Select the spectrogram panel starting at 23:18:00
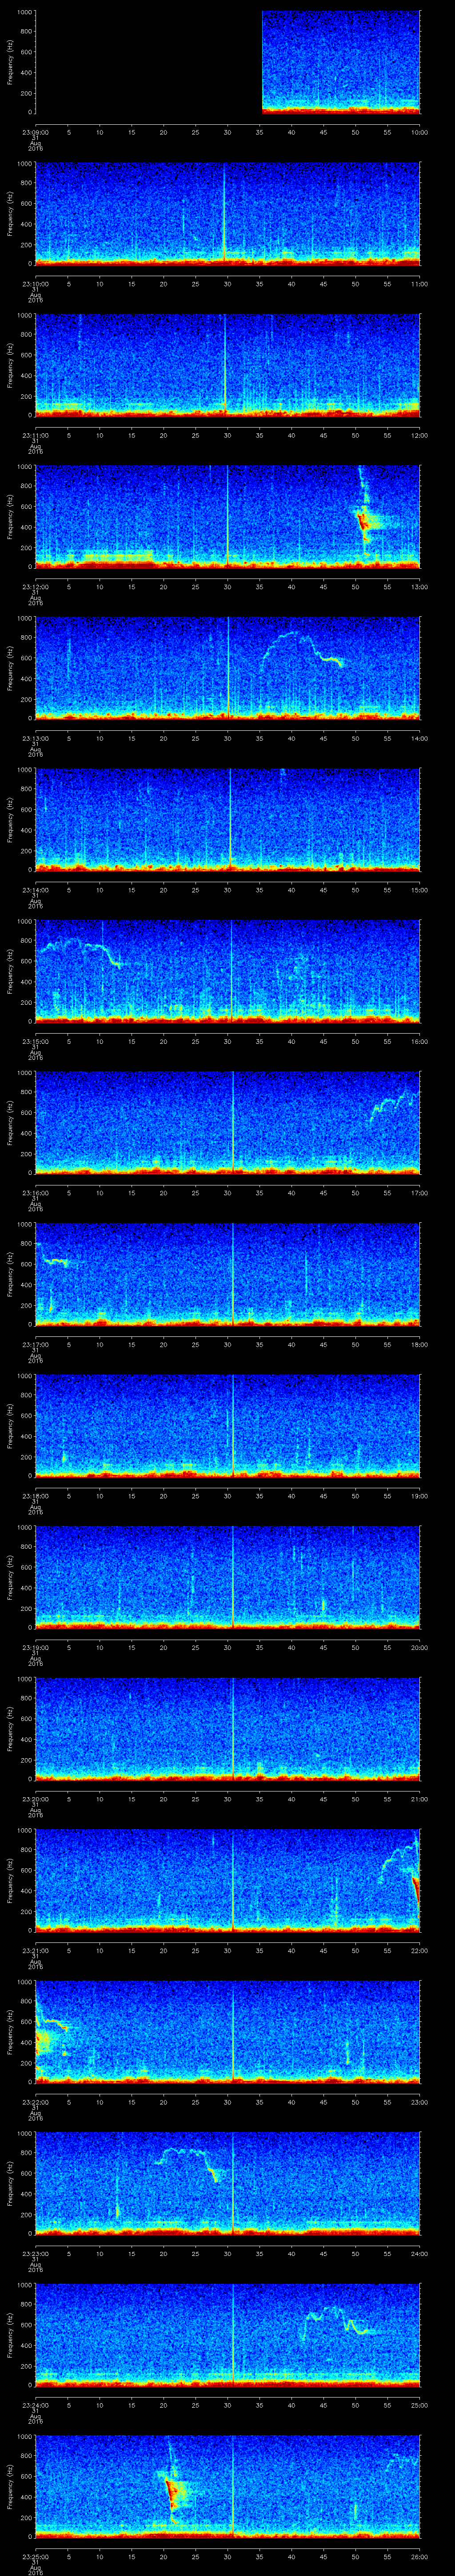455x2576 pixels. [x=227, y=1426]
